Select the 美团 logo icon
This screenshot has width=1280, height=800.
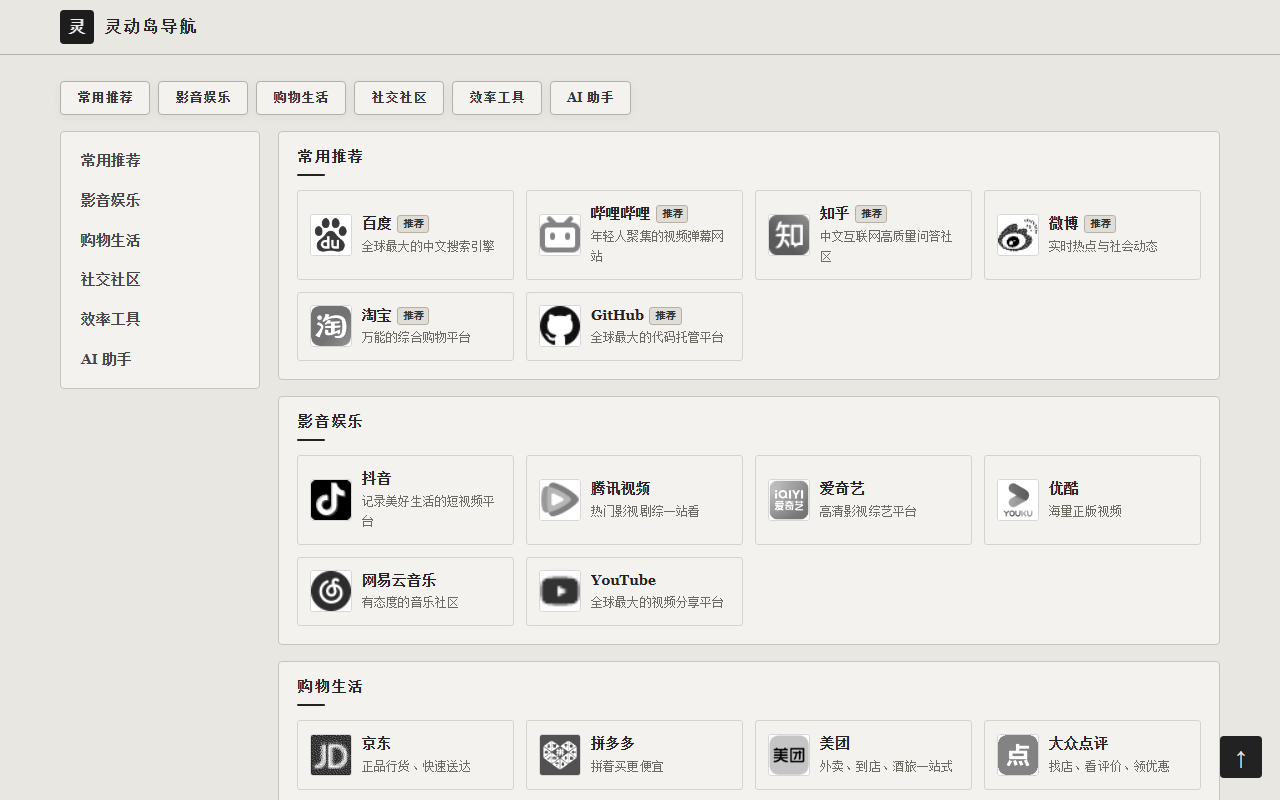pyautogui.click(x=789, y=755)
